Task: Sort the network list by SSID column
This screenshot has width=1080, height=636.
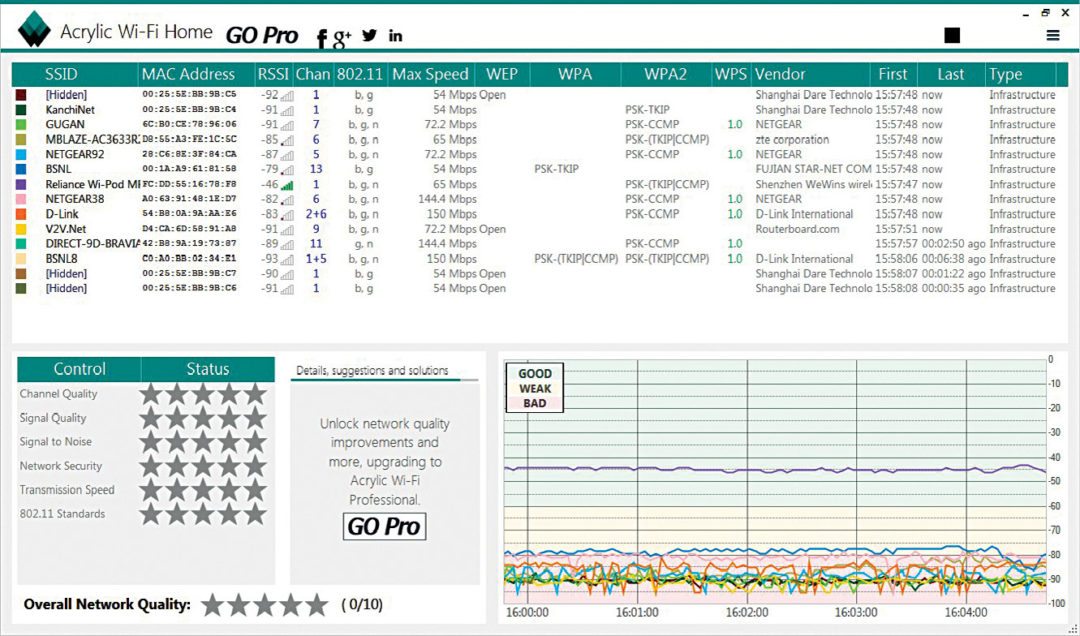Action: pyautogui.click(x=61, y=74)
